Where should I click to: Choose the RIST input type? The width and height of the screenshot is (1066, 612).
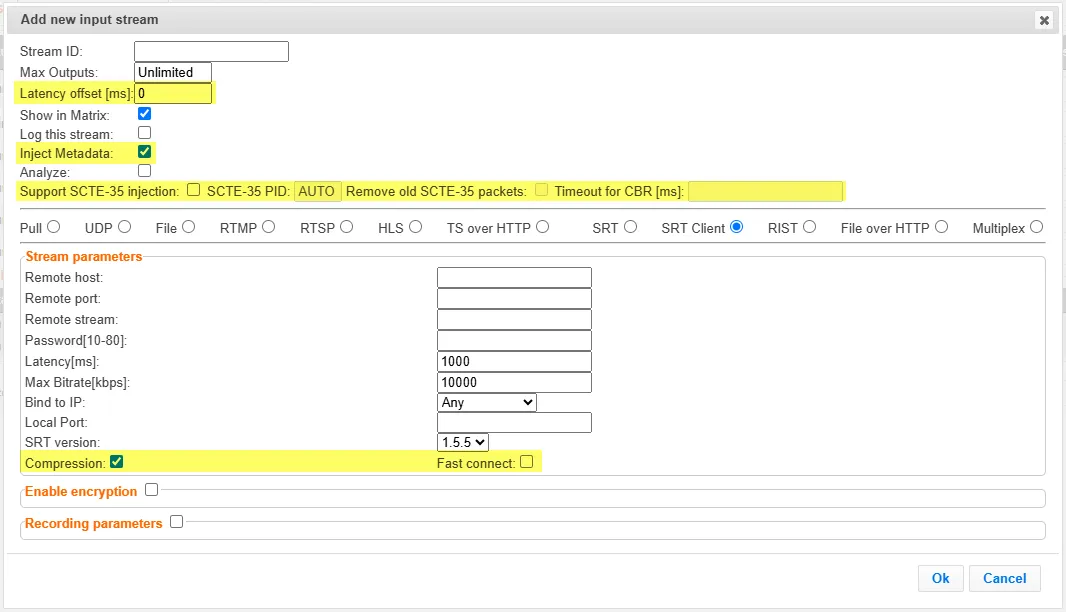point(809,227)
